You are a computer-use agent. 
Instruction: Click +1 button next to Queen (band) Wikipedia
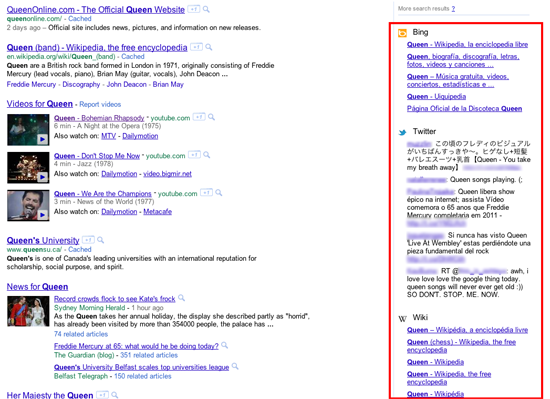pyautogui.click(x=196, y=47)
